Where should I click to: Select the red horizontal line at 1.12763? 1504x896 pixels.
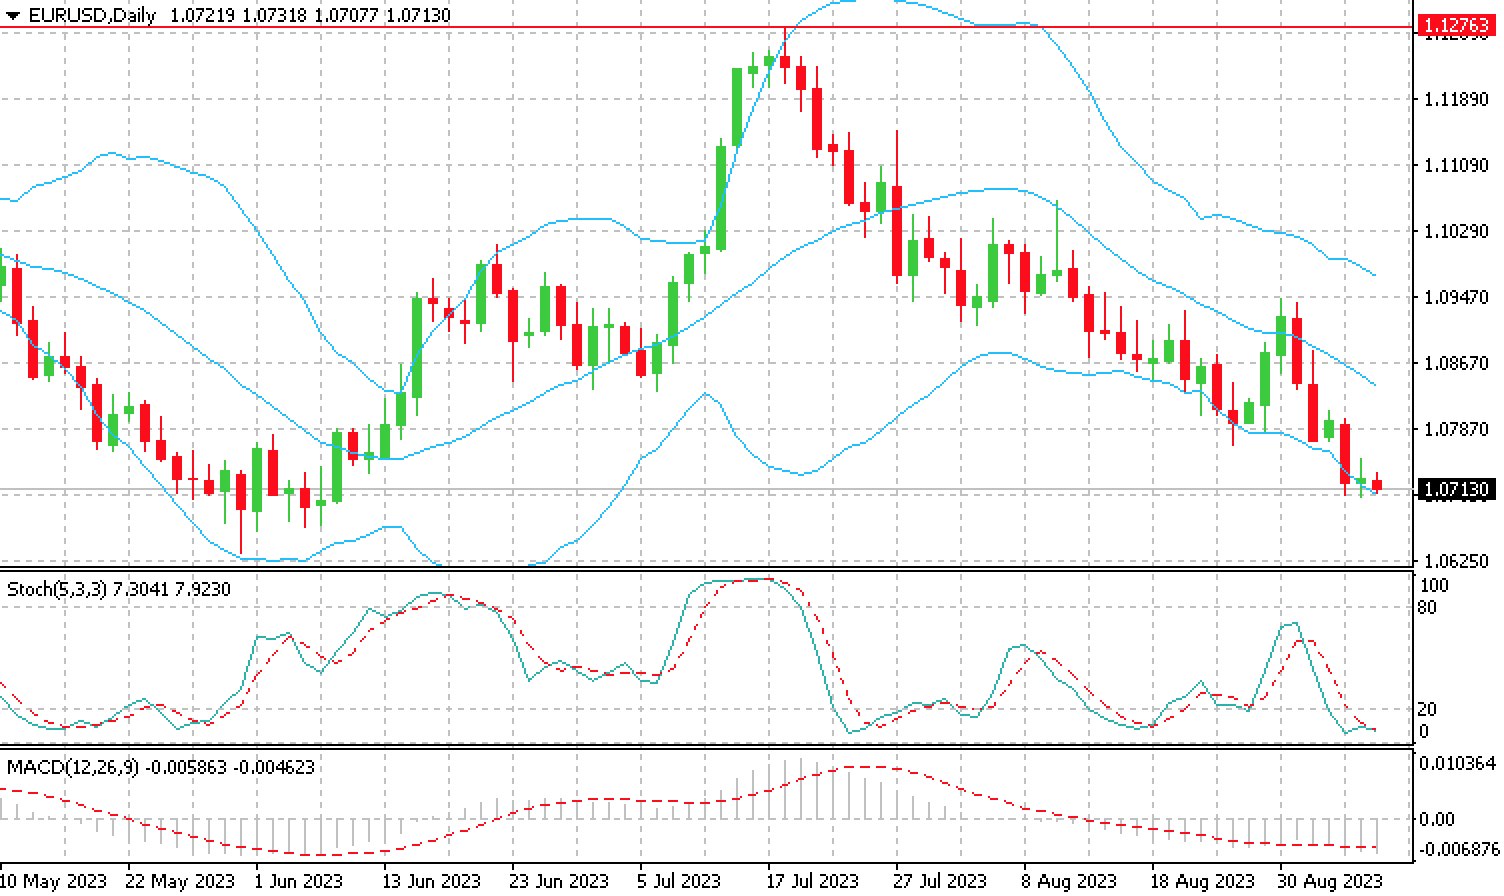(x=705, y=27)
